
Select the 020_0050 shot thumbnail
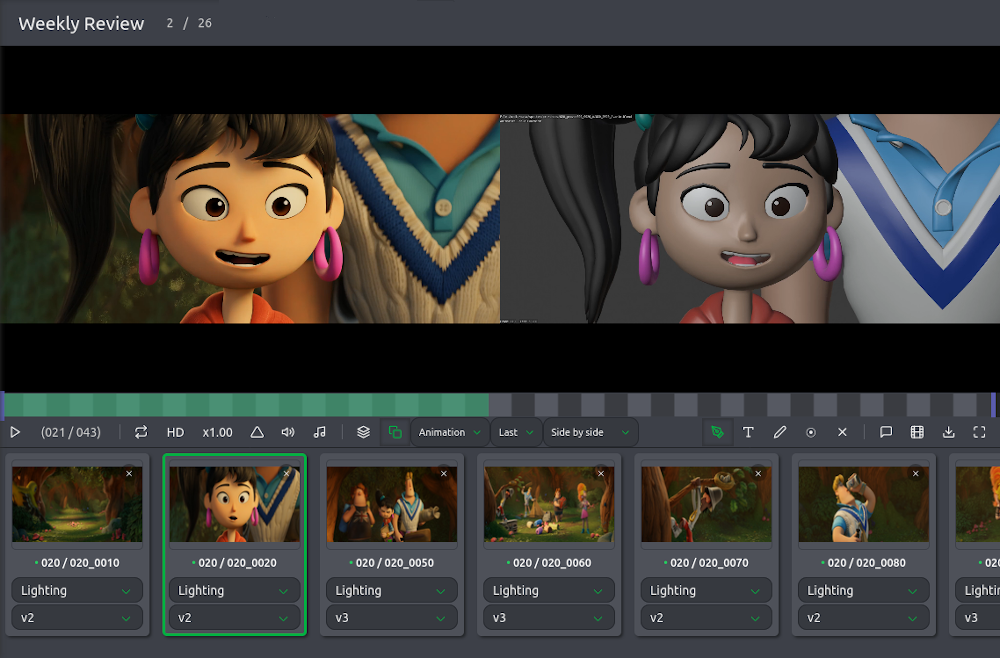[391, 505]
